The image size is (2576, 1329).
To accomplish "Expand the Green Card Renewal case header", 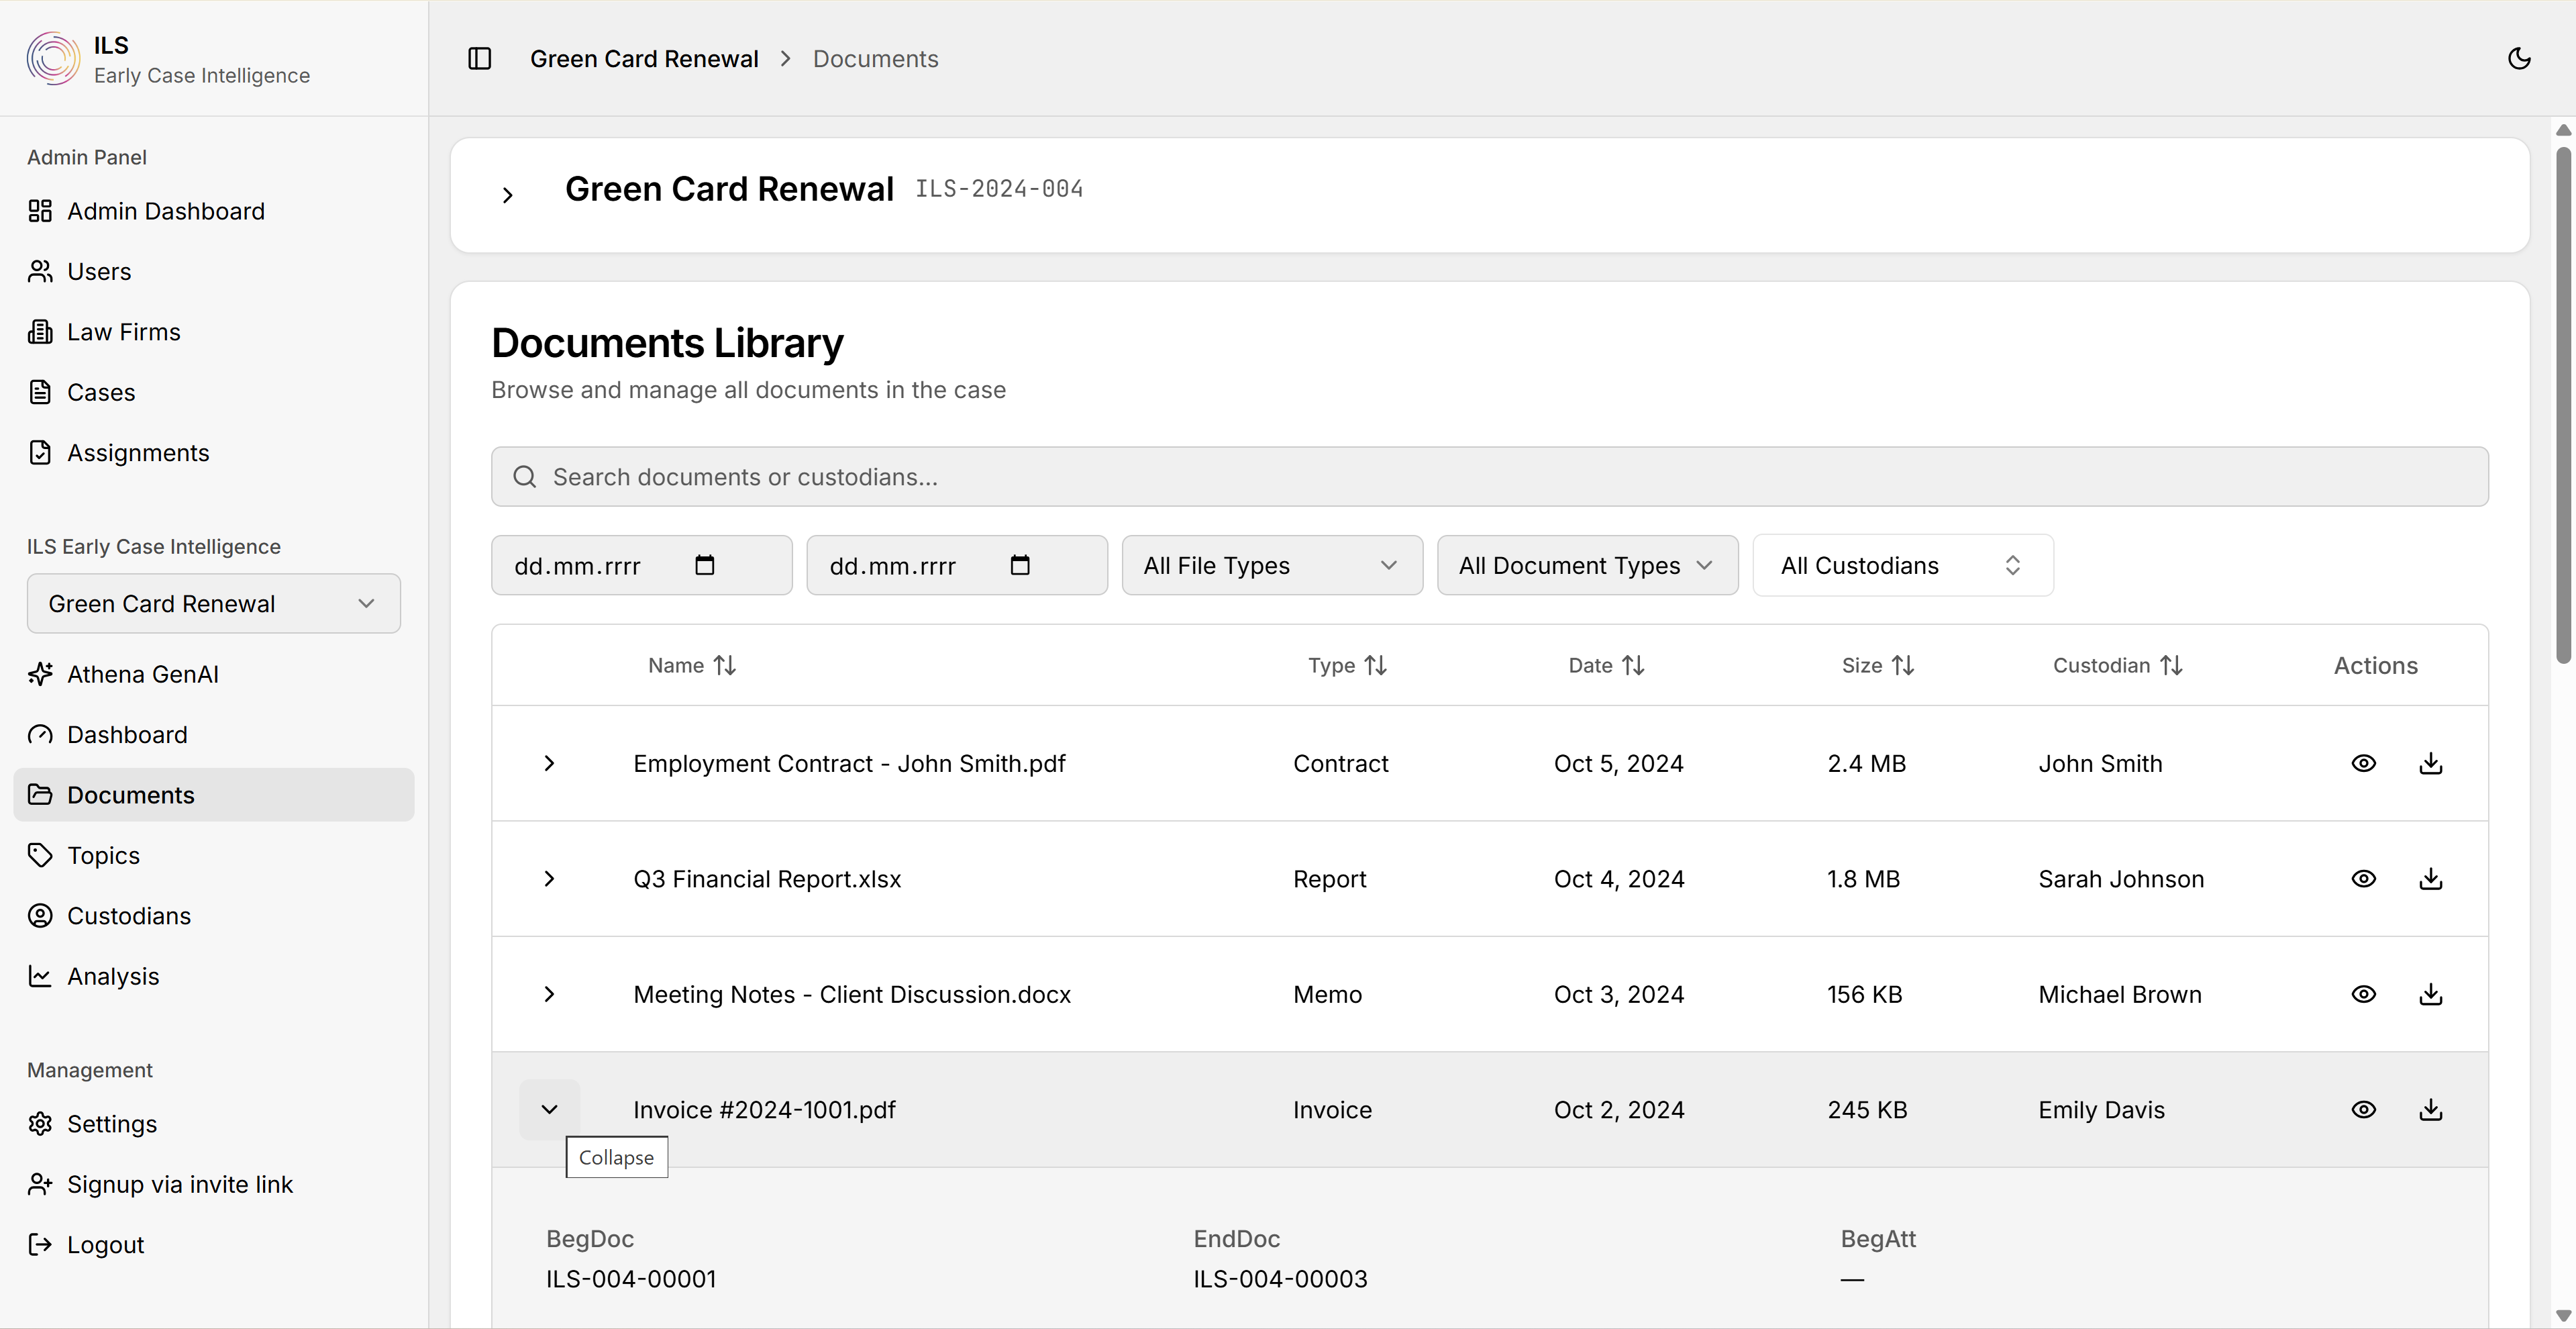I will click(507, 195).
